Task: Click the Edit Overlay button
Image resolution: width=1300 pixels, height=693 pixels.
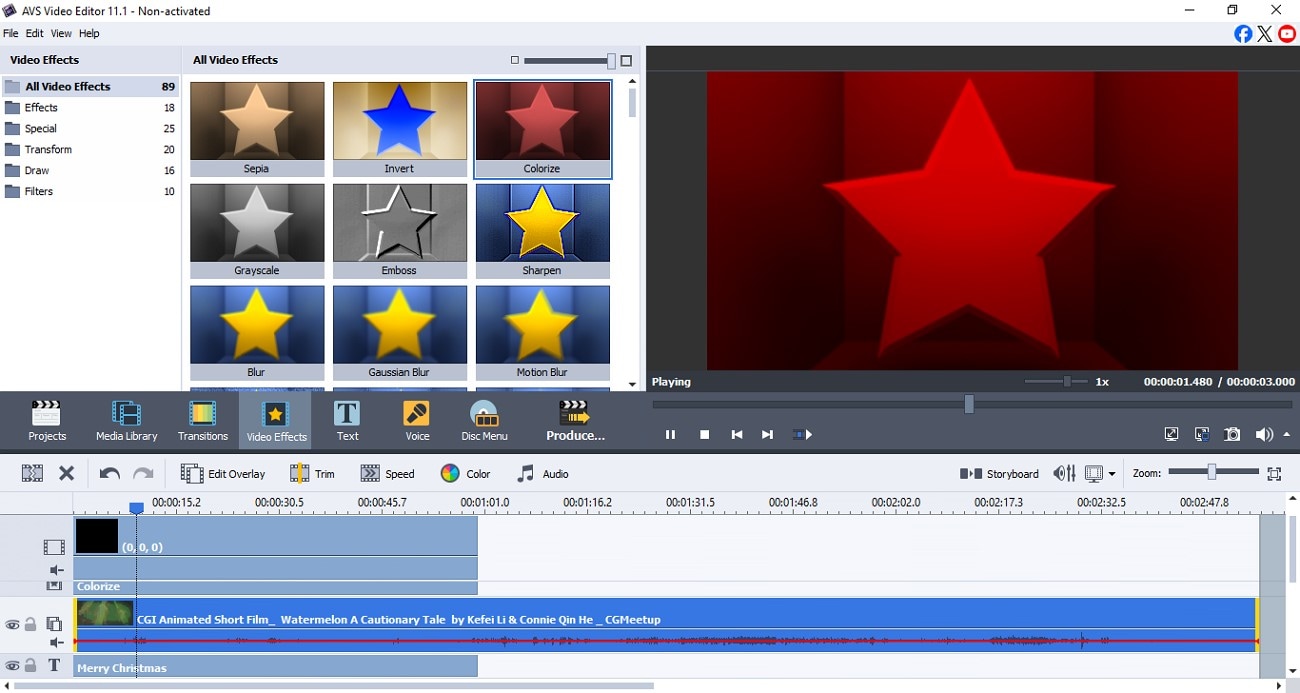Action: pyautogui.click(x=223, y=474)
